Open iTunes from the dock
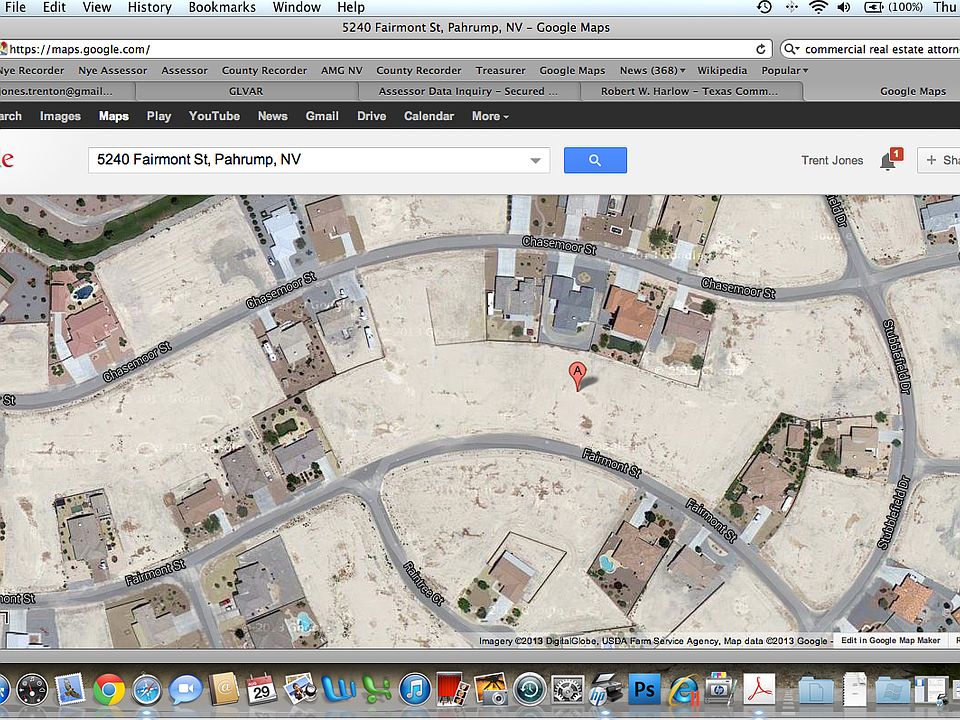 coord(414,689)
